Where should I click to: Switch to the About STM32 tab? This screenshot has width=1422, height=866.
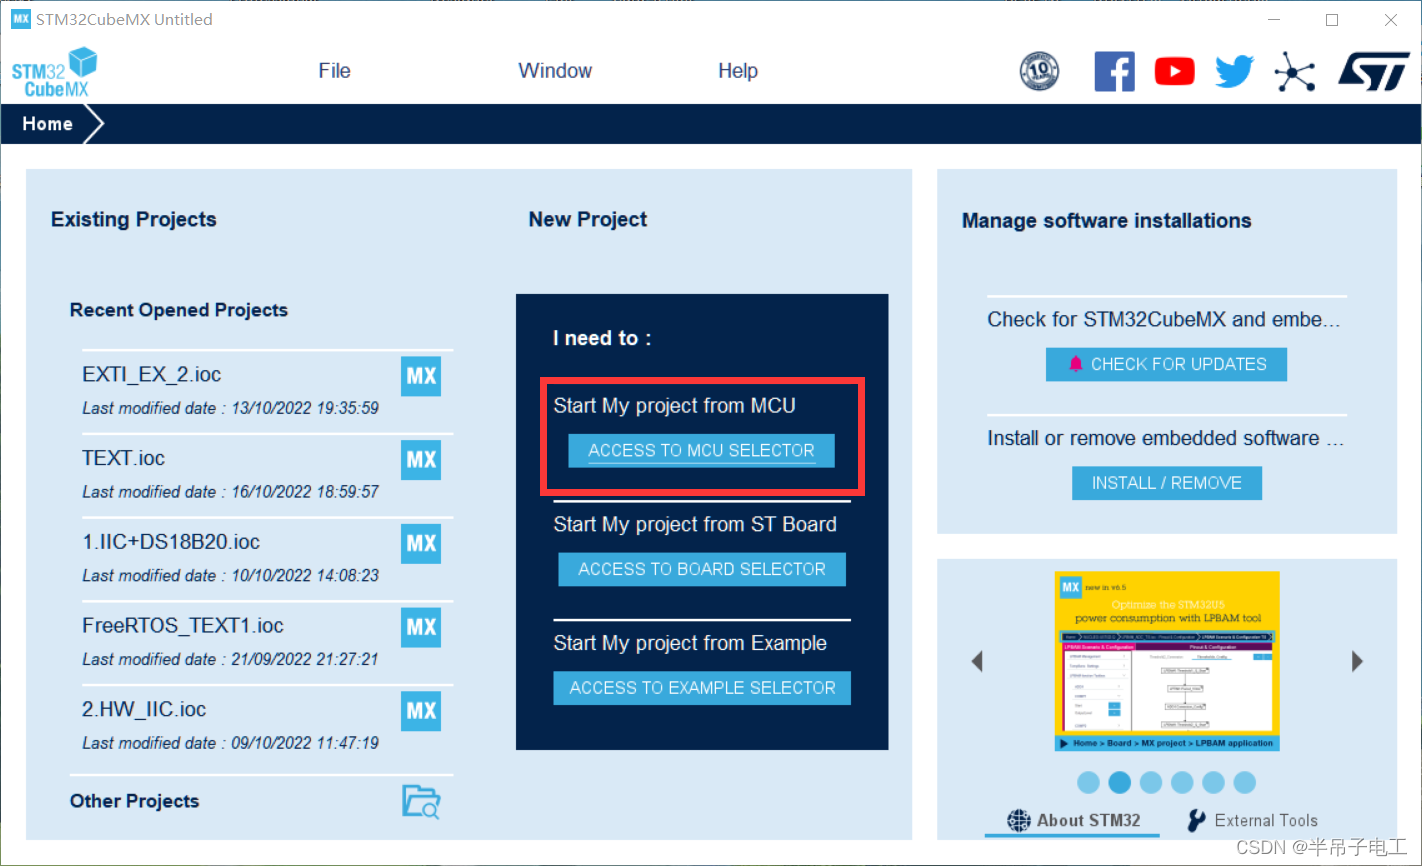1074,820
